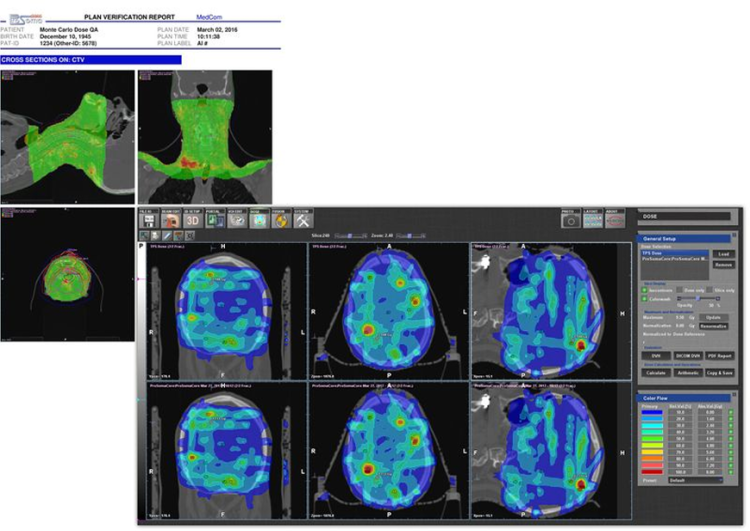Select the top-middle TPS Dose axial view
The height and width of the screenshot is (531, 750).
click(x=388, y=311)
